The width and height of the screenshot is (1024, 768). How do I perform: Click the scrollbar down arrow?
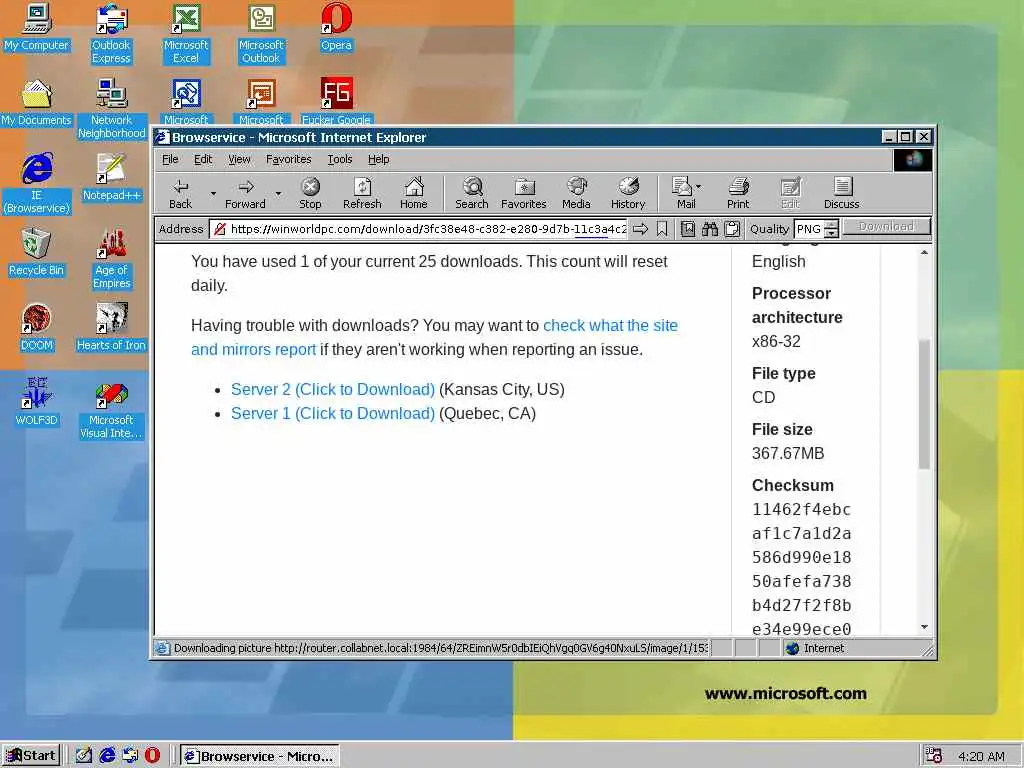(x=924, y=627)
